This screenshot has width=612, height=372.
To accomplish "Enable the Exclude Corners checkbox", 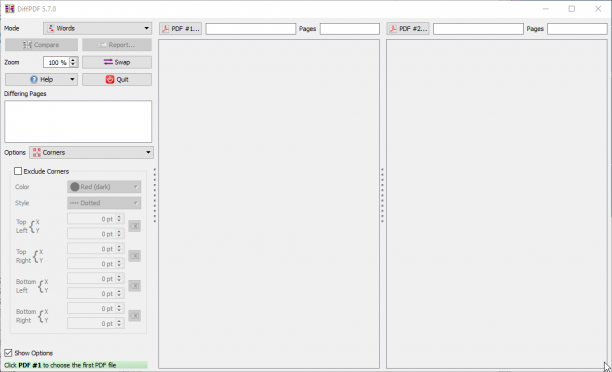I will click(x=18, y=171).
